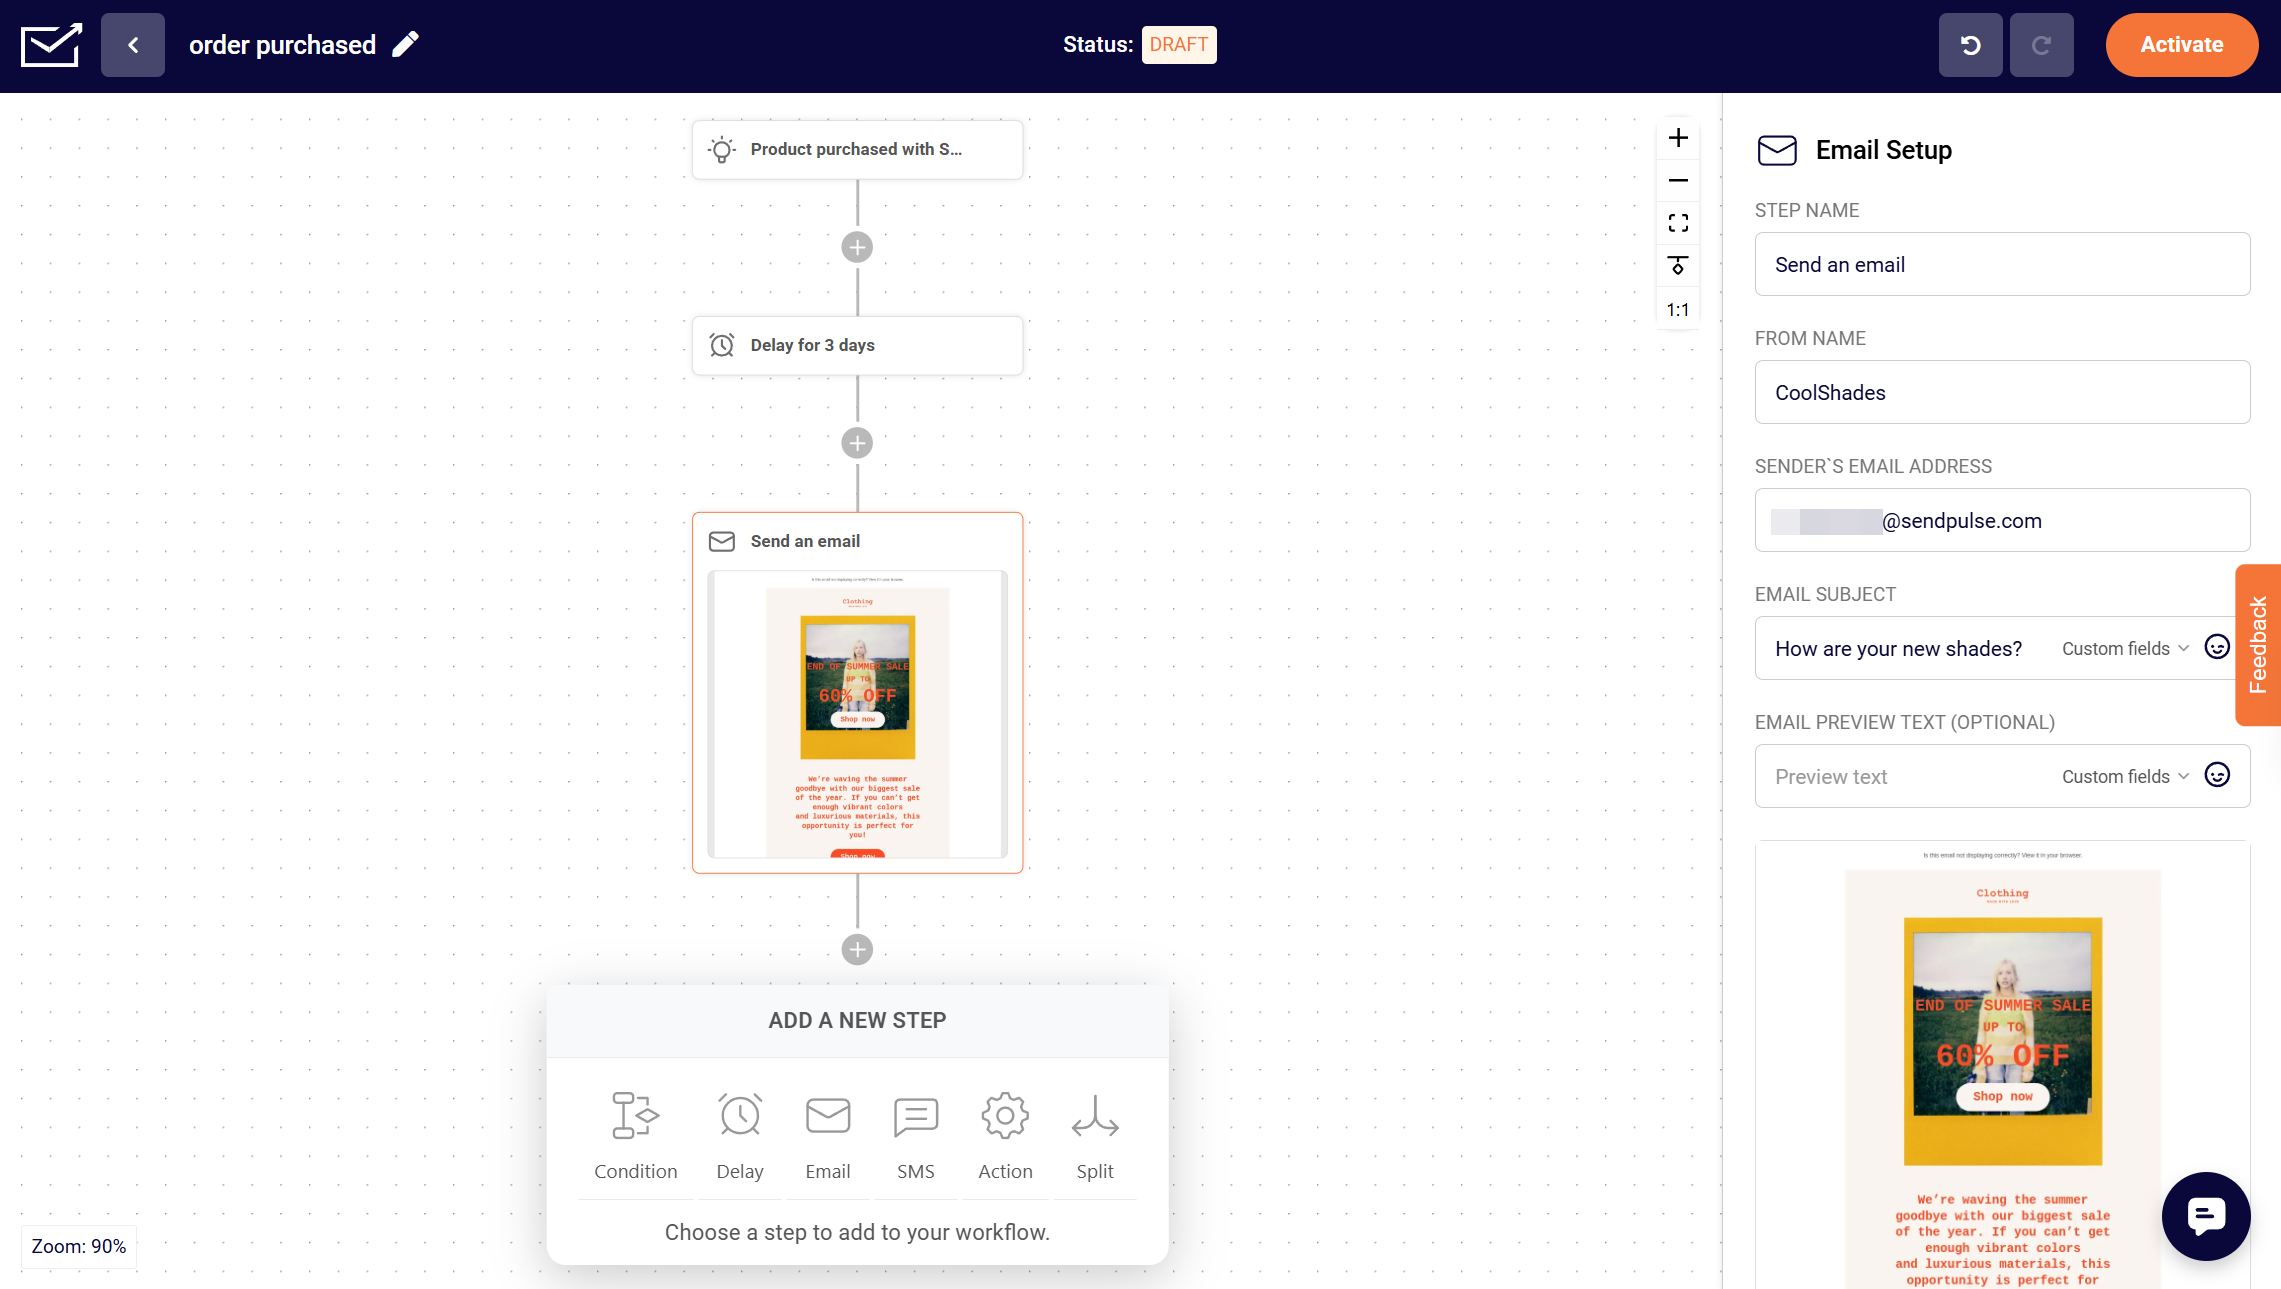Image resolution: width=2281 pixels, height=1289 pixels.
Task: Zoom out the canvas with minus icon
Action: (x=1678, y=181)
